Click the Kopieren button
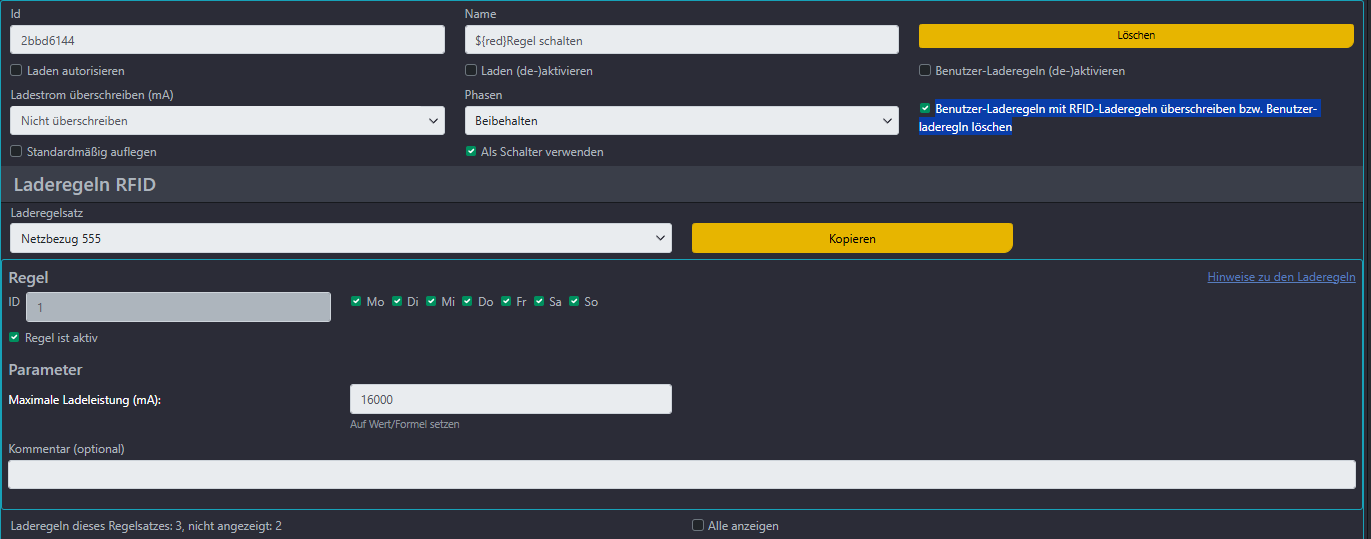The image size is (1371, 539). point(851,239)
